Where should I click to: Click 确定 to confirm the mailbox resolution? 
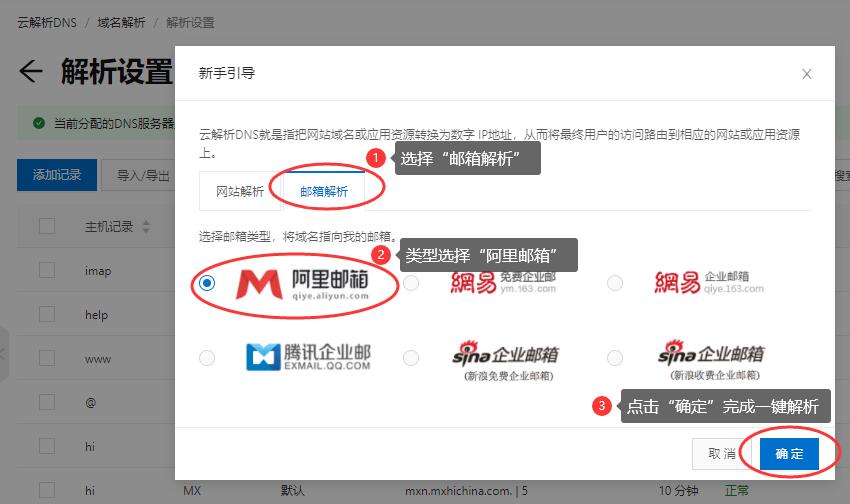tap(789, 454)
